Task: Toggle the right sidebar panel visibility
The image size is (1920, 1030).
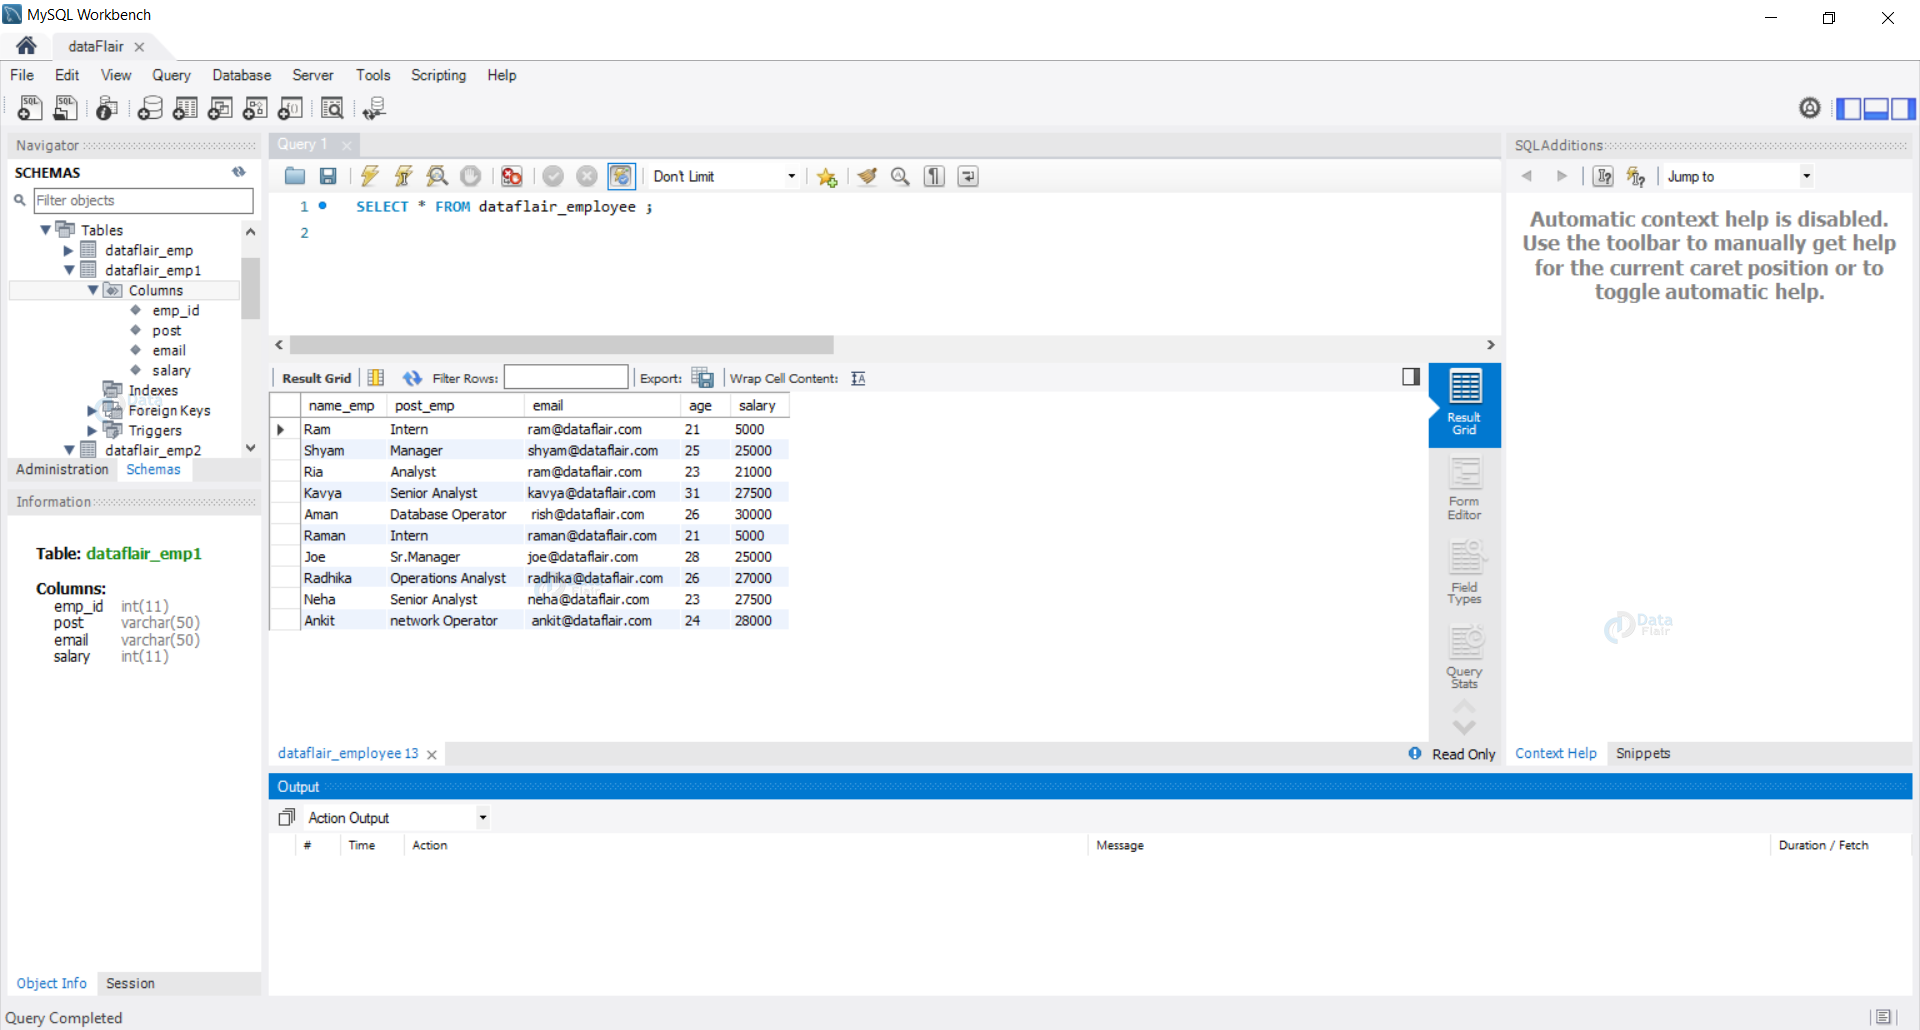Action: point(1903,108)
